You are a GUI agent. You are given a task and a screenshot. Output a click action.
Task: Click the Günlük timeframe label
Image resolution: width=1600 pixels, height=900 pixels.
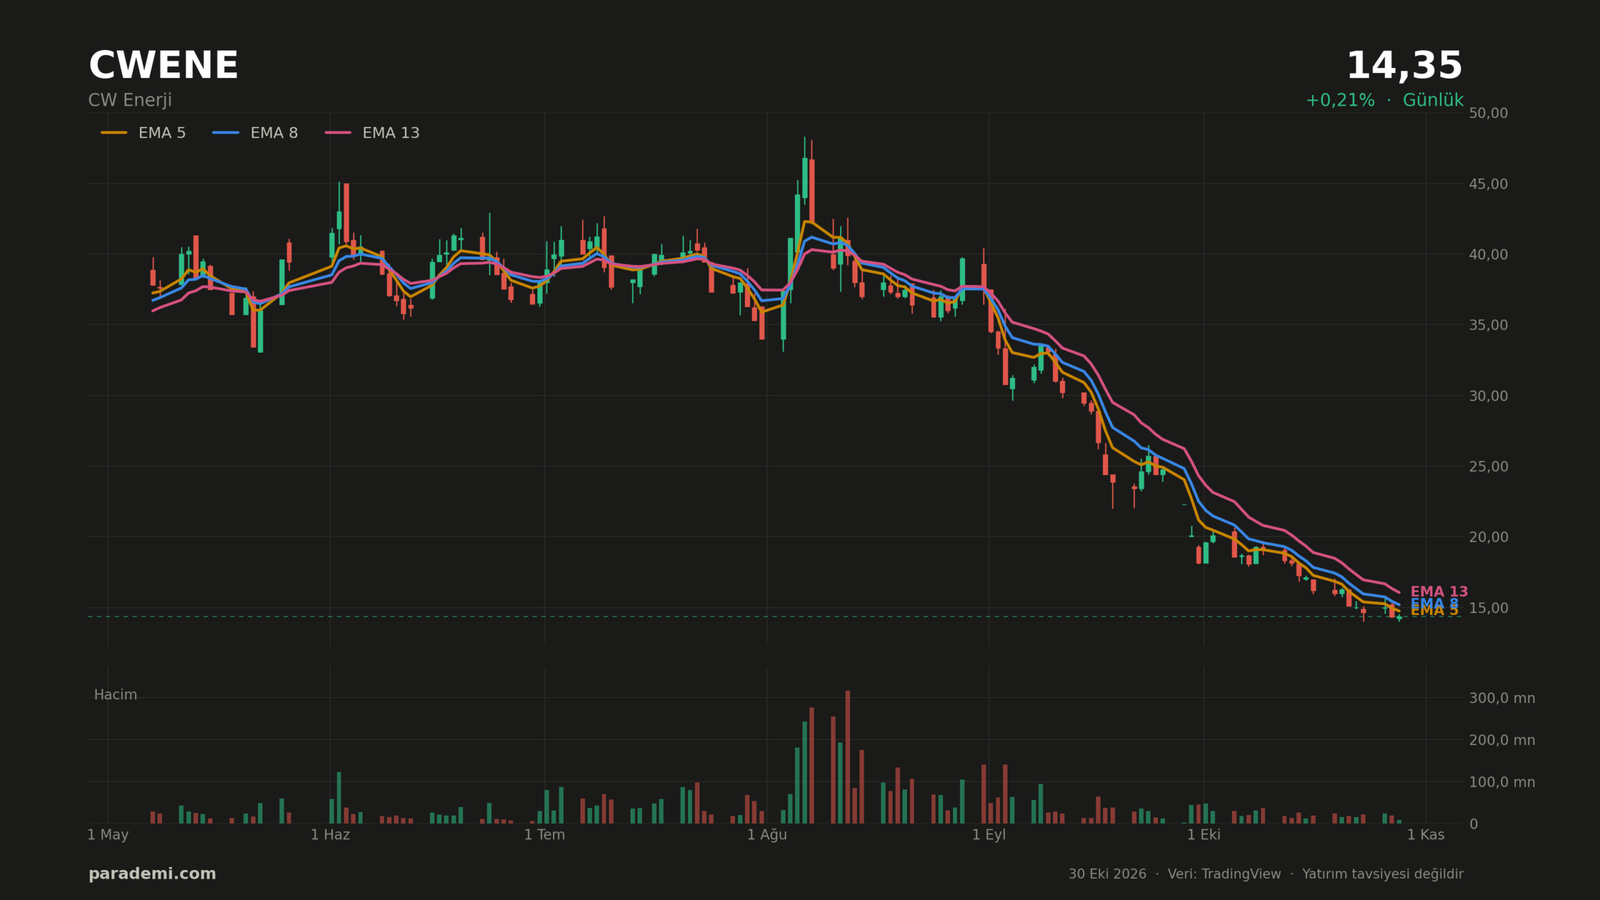(x=1433, y=100)
